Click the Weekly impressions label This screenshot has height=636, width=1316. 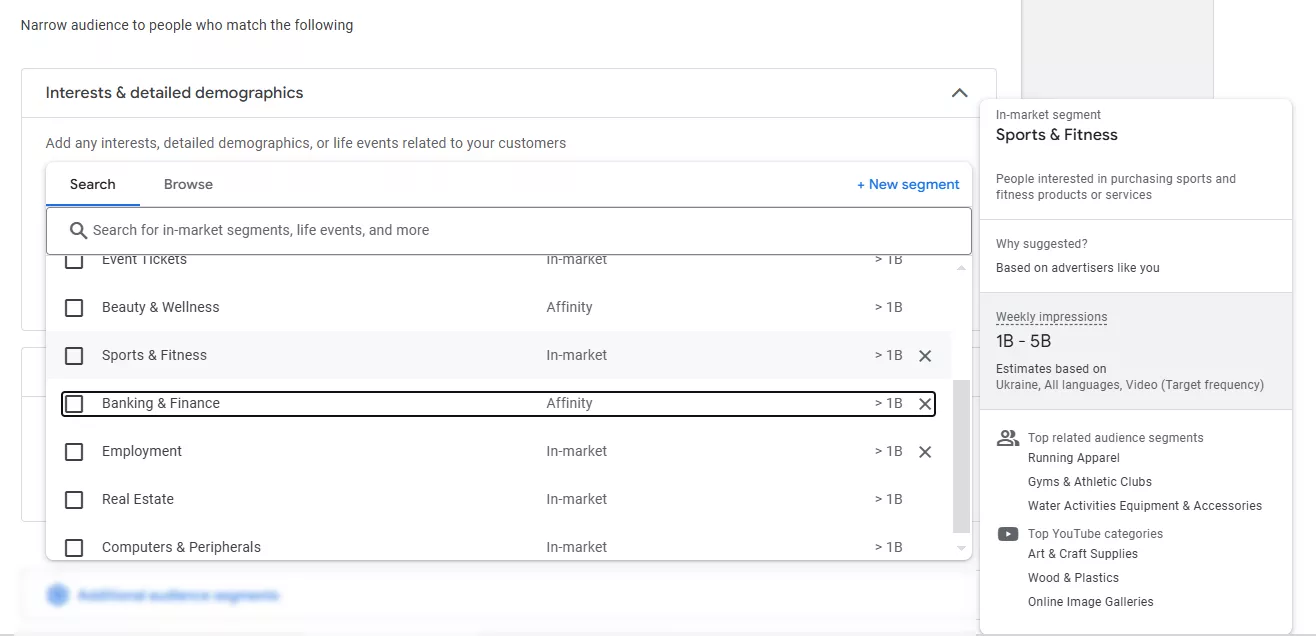point(1051,317)
